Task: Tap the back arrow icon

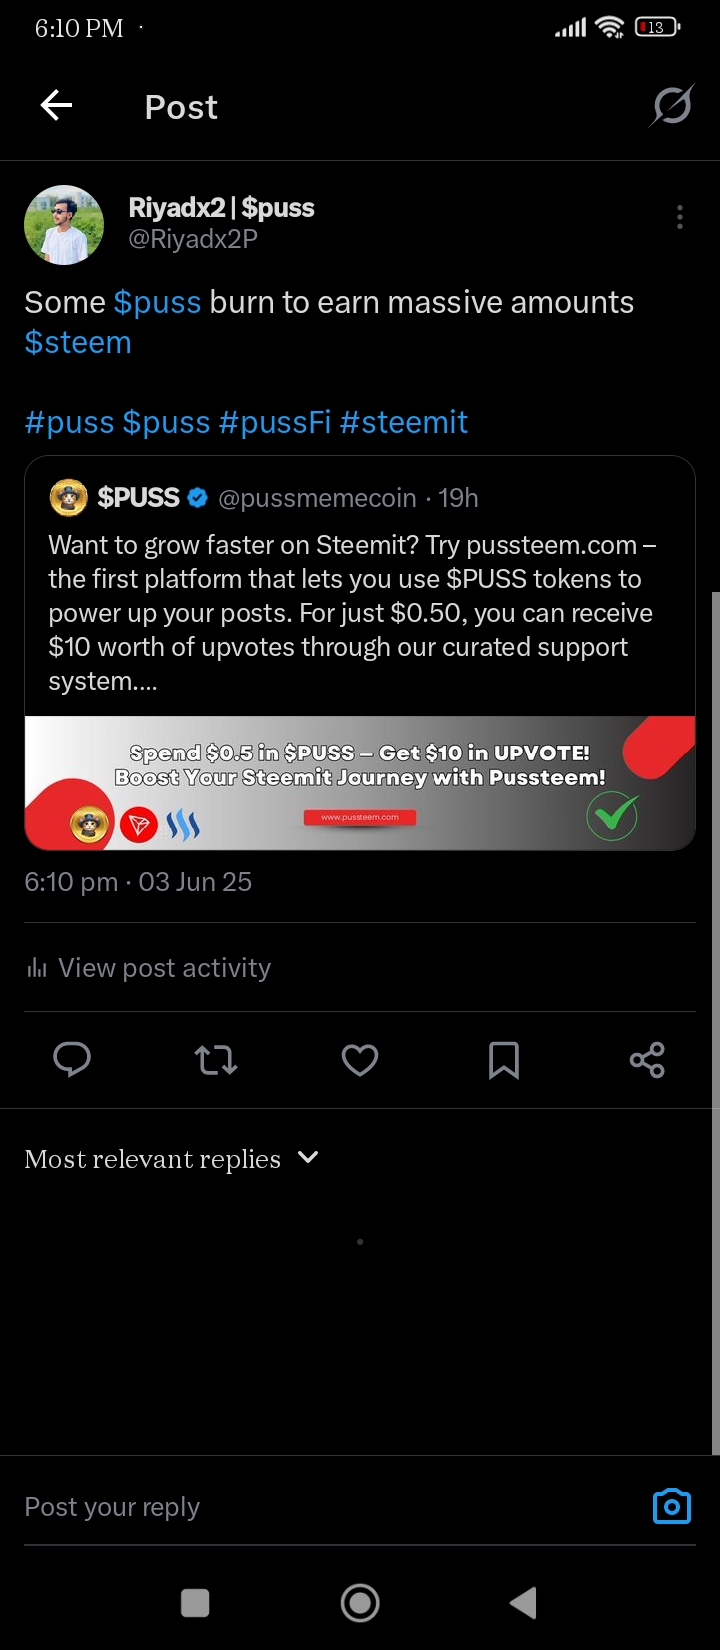Action: point(56,105)
